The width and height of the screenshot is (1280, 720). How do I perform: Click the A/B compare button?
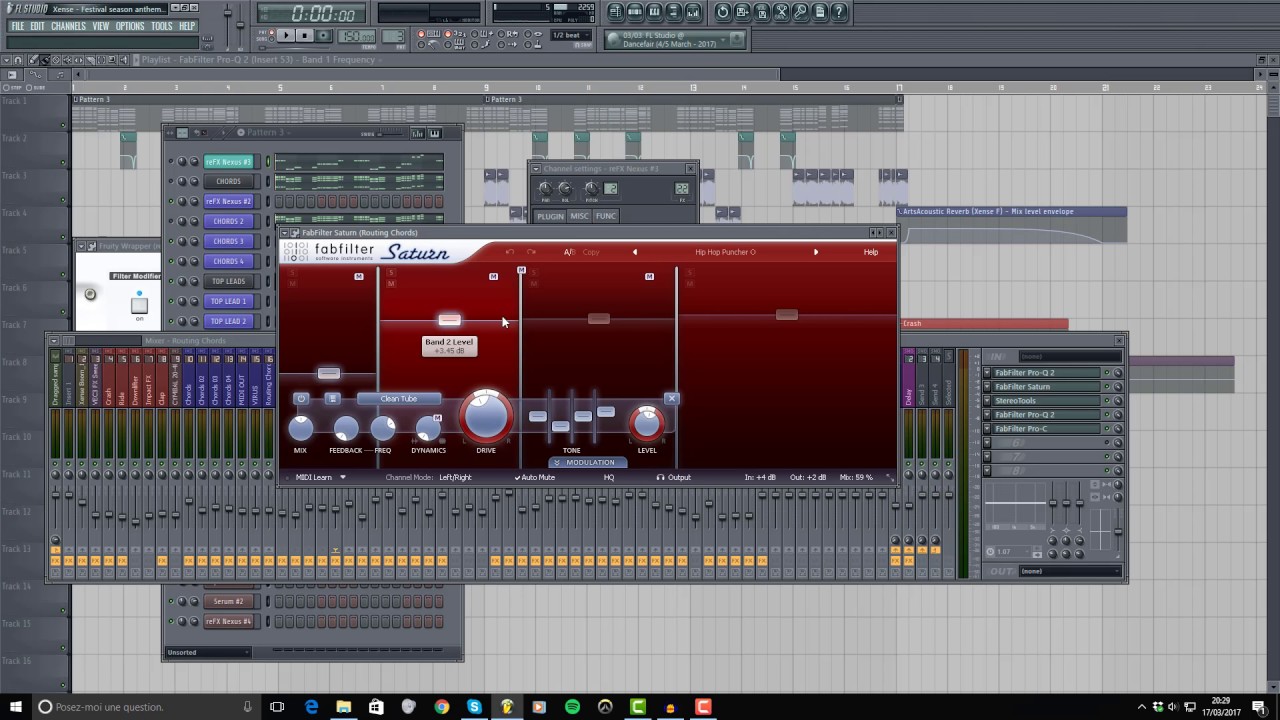click(x=569, y=252)
